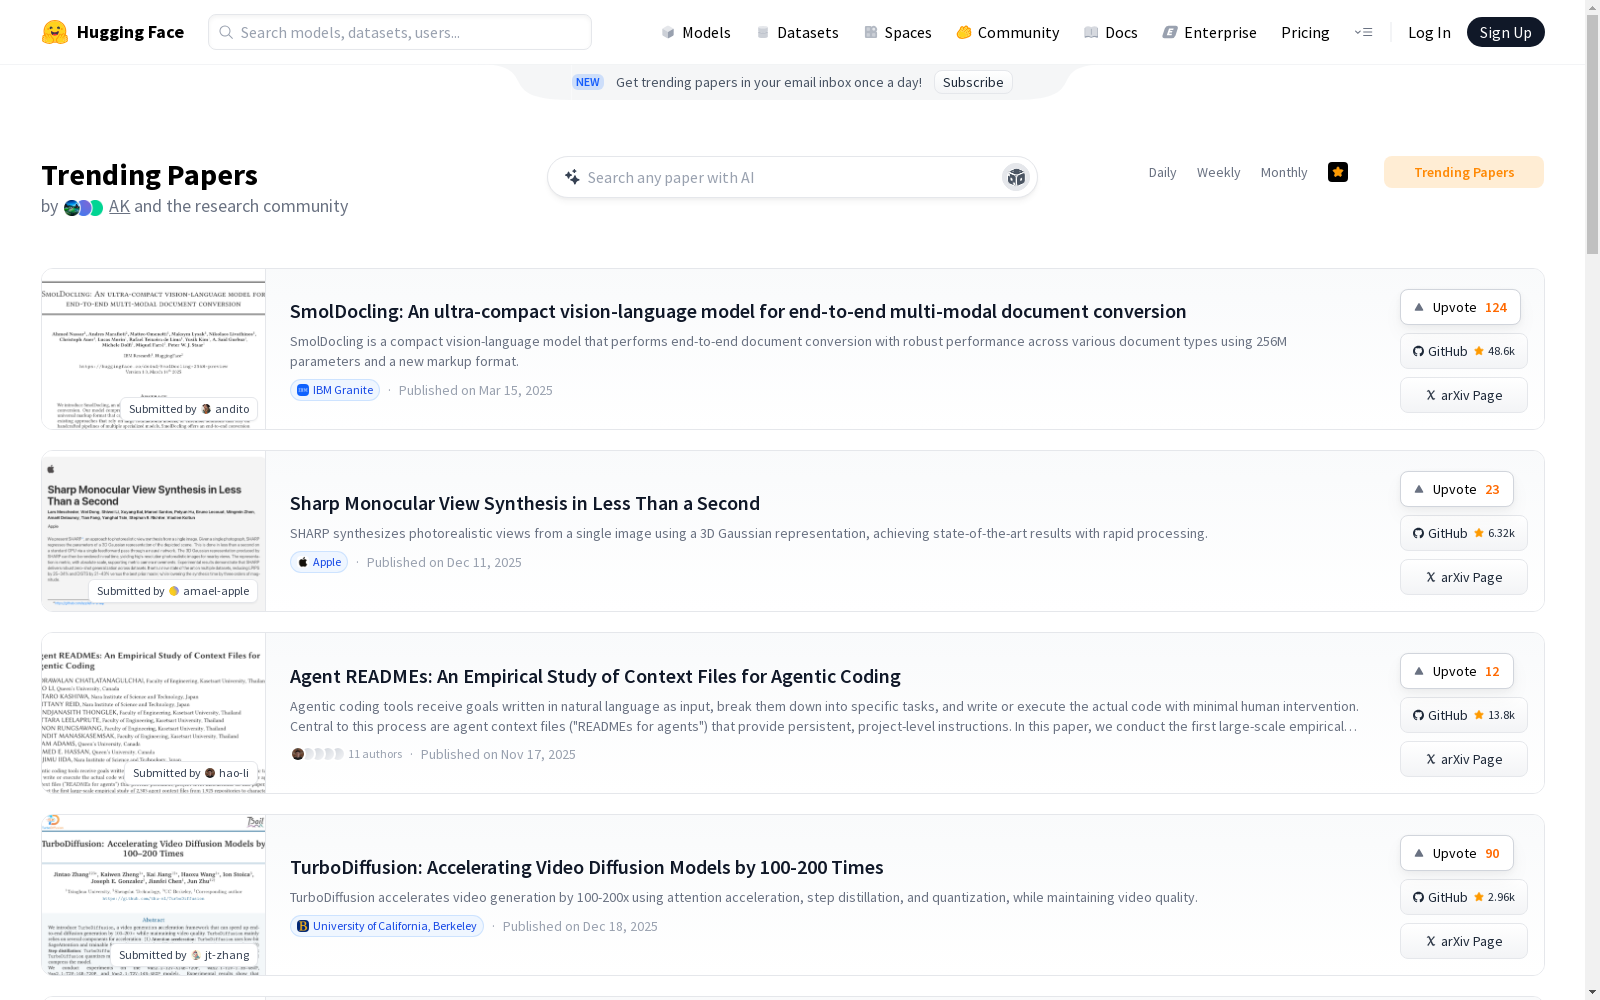The image size is (1600, 1000).
Task: Open the arXiv page for SmolDocling
Action: (1464, 395)
